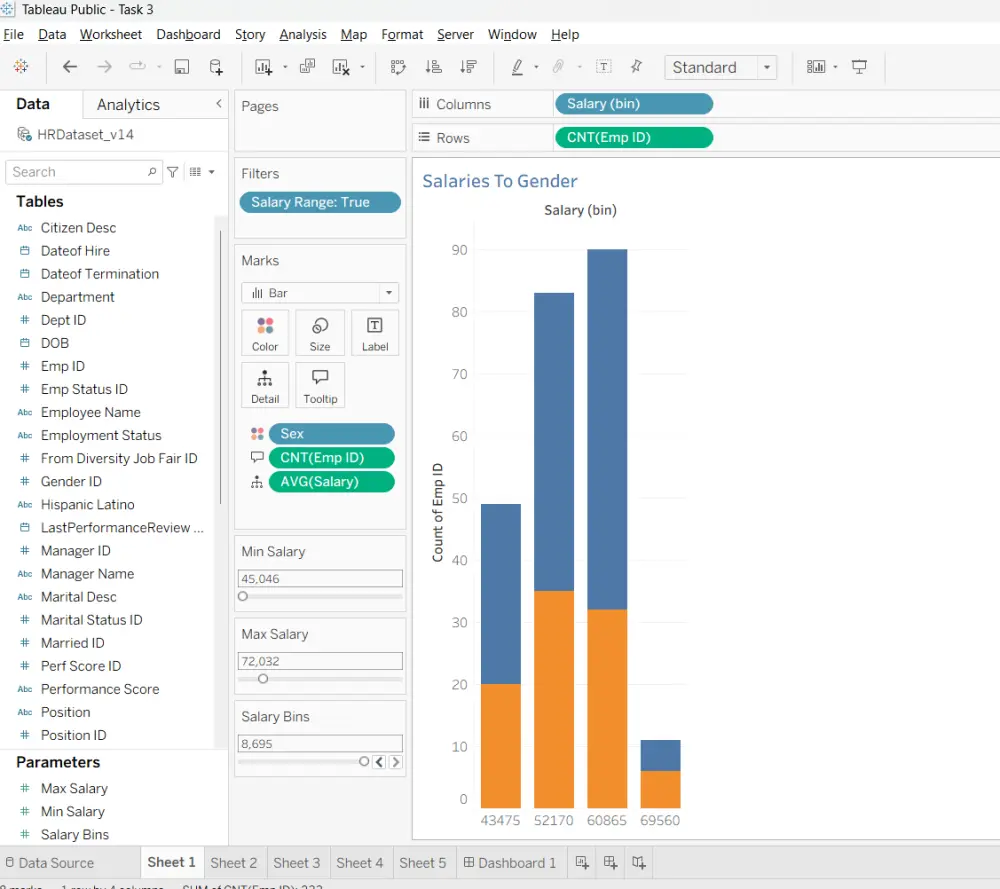Screen dimensions: 1000x889
Task: Select the Employee Name field
Action: coord(91,412)
